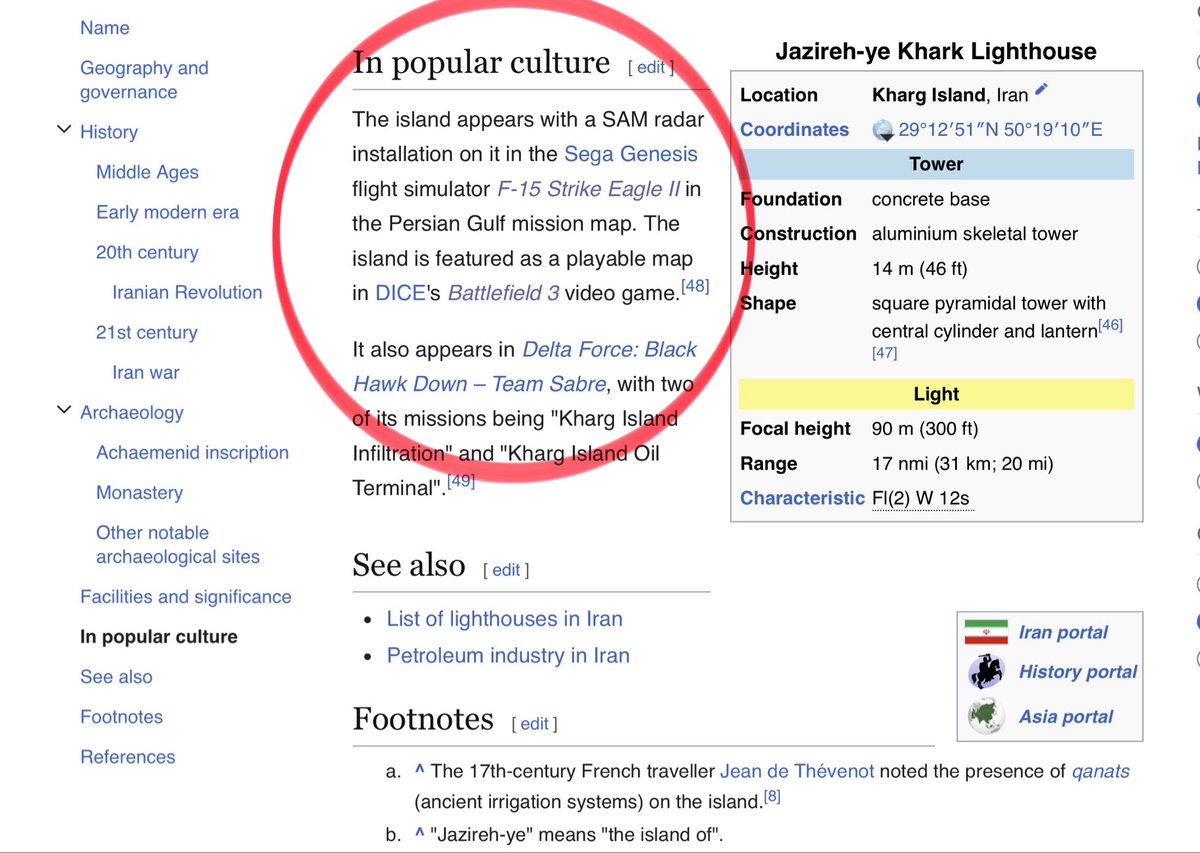Go to Name section in contents
1200x853 pixels.
pos(105,28)
